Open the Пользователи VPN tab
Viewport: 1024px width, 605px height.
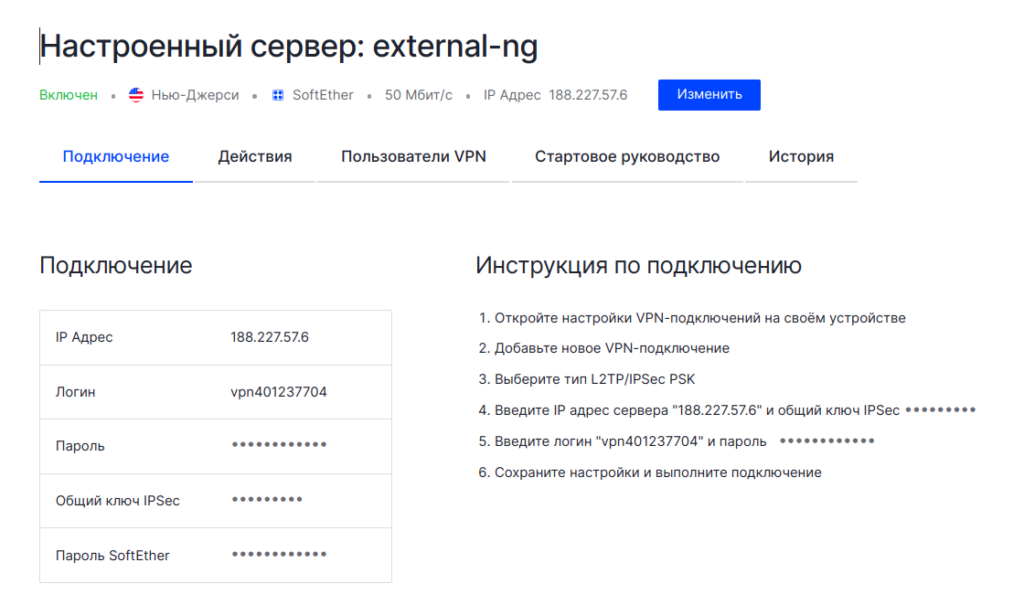(413, 157)
